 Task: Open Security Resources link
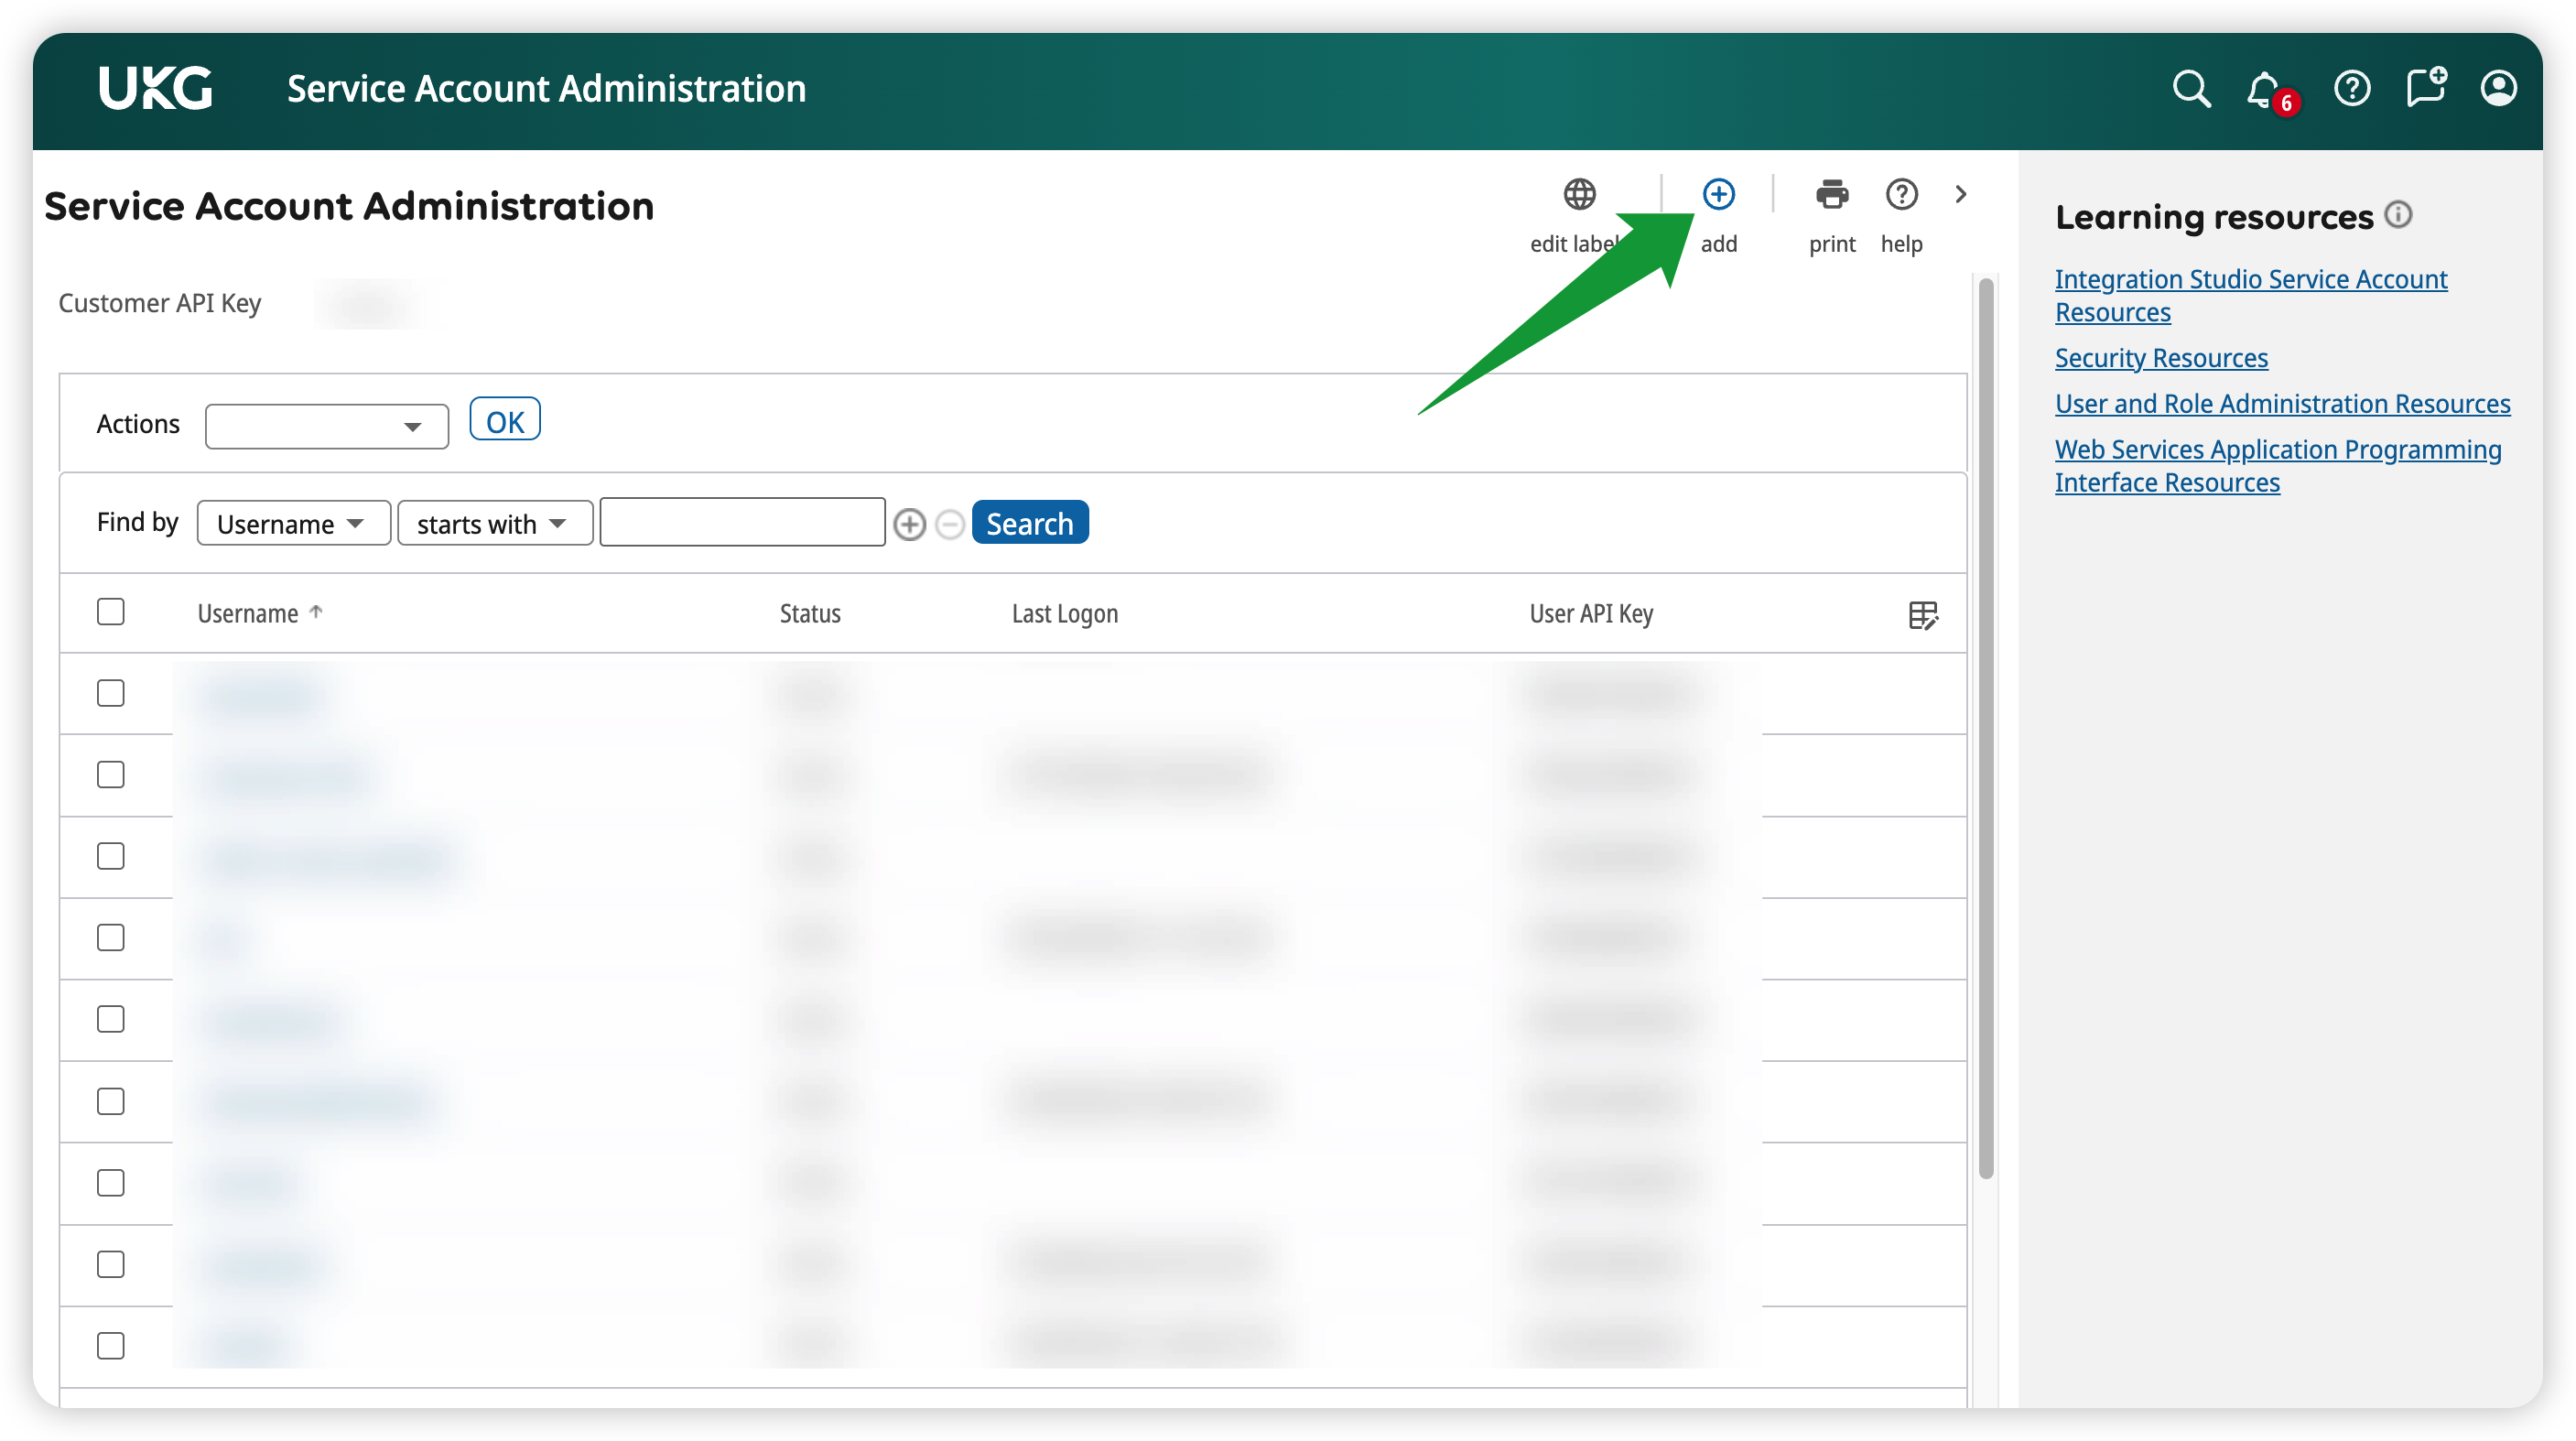2160,358
